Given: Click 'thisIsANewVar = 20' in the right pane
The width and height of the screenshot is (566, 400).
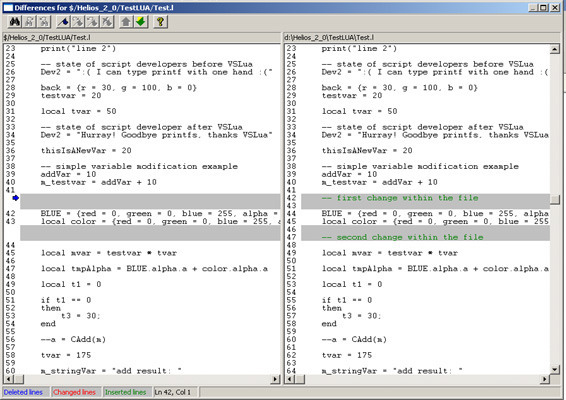Looking at the screenshot, I should tap(367, 151).
